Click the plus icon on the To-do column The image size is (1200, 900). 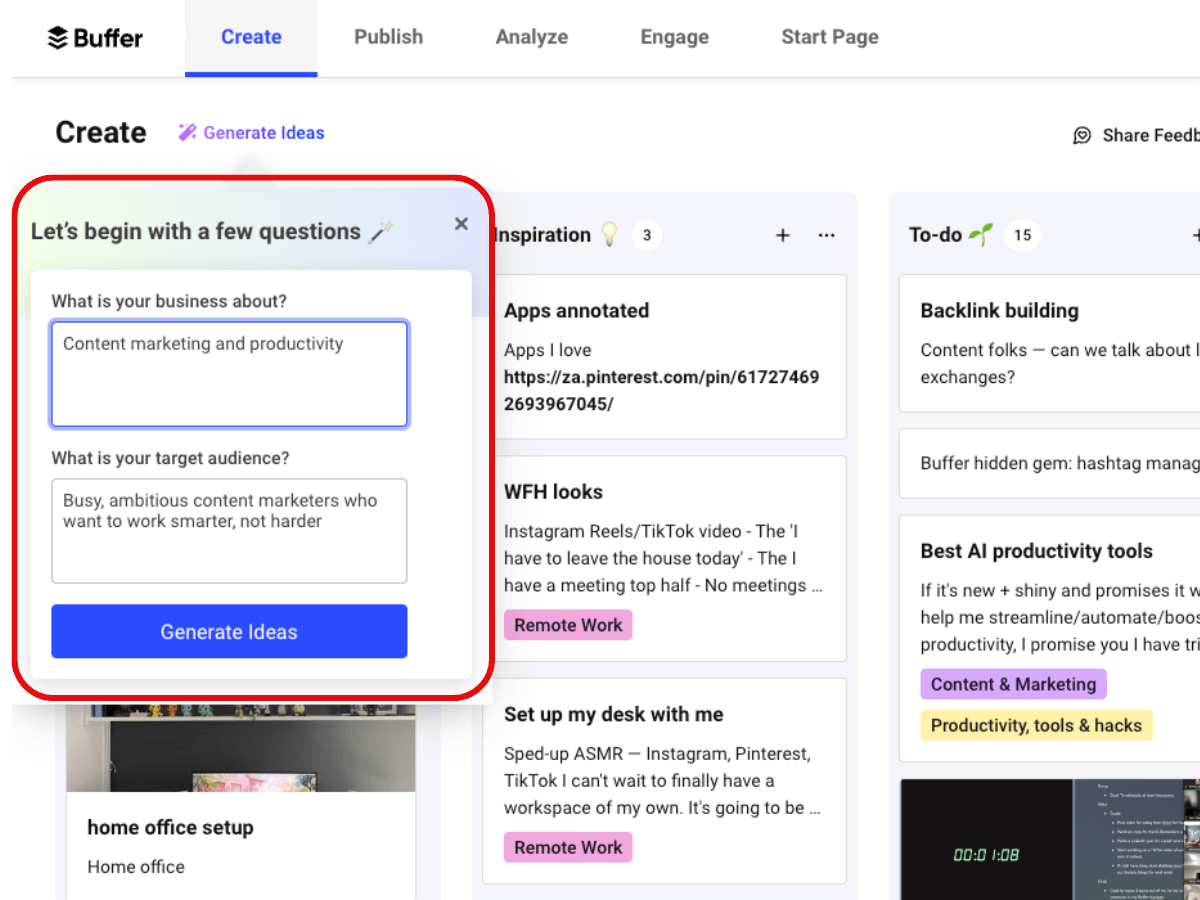click(x=1196, y=235)
